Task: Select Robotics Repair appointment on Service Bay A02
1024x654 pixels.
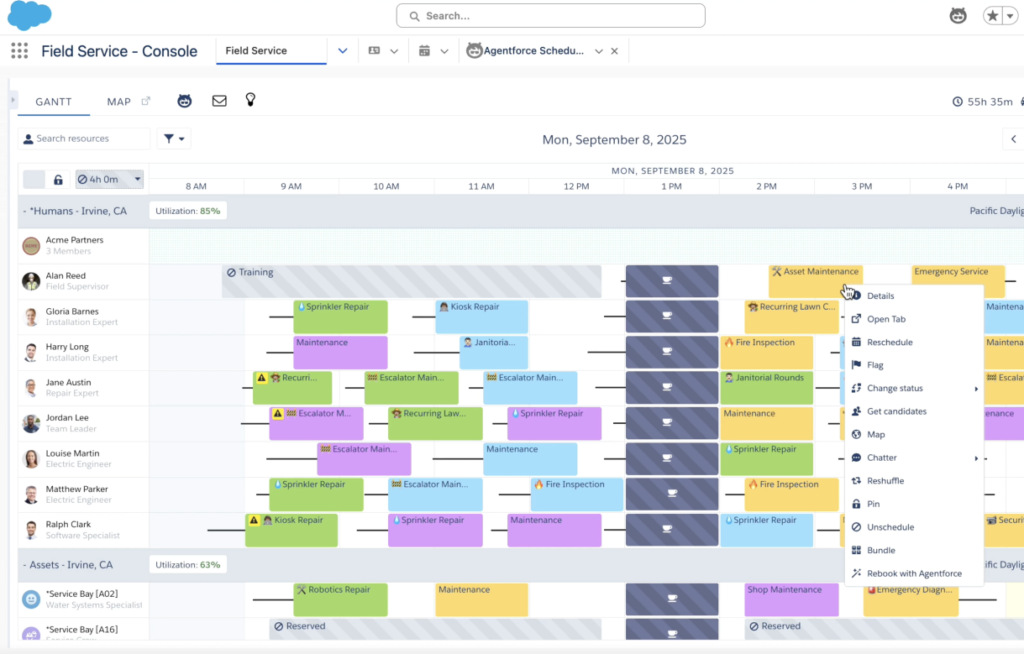Action: [340, 600]
